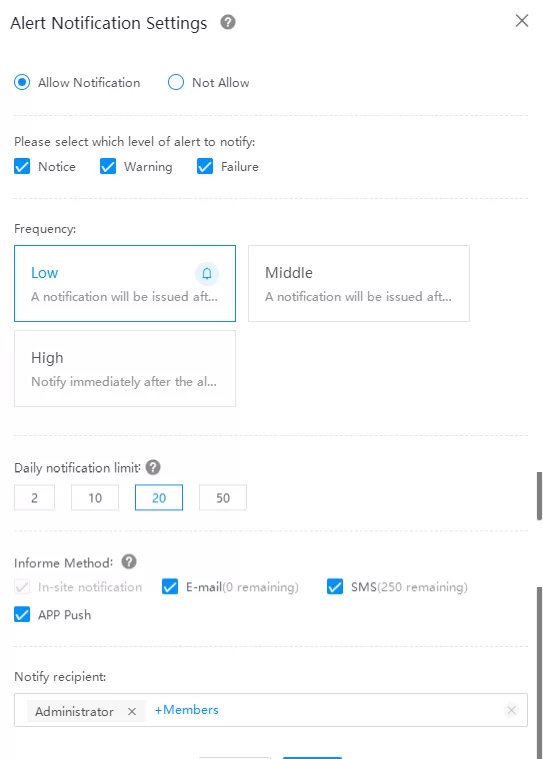
Task: Clear all recipients with field's clear icon
Action: pyautogui.click(x=511, y=710)
